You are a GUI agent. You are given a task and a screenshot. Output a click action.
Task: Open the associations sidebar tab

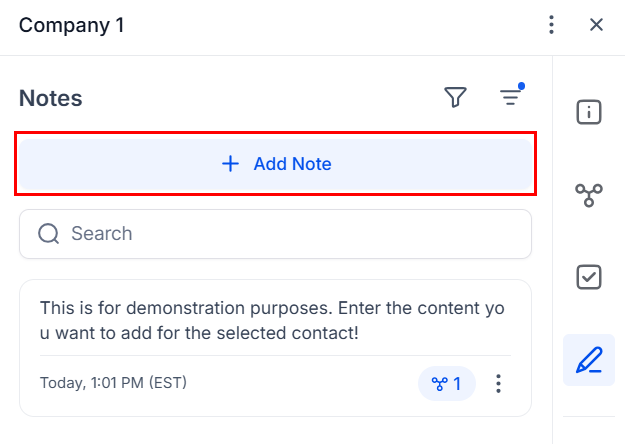tap(589, 195)
